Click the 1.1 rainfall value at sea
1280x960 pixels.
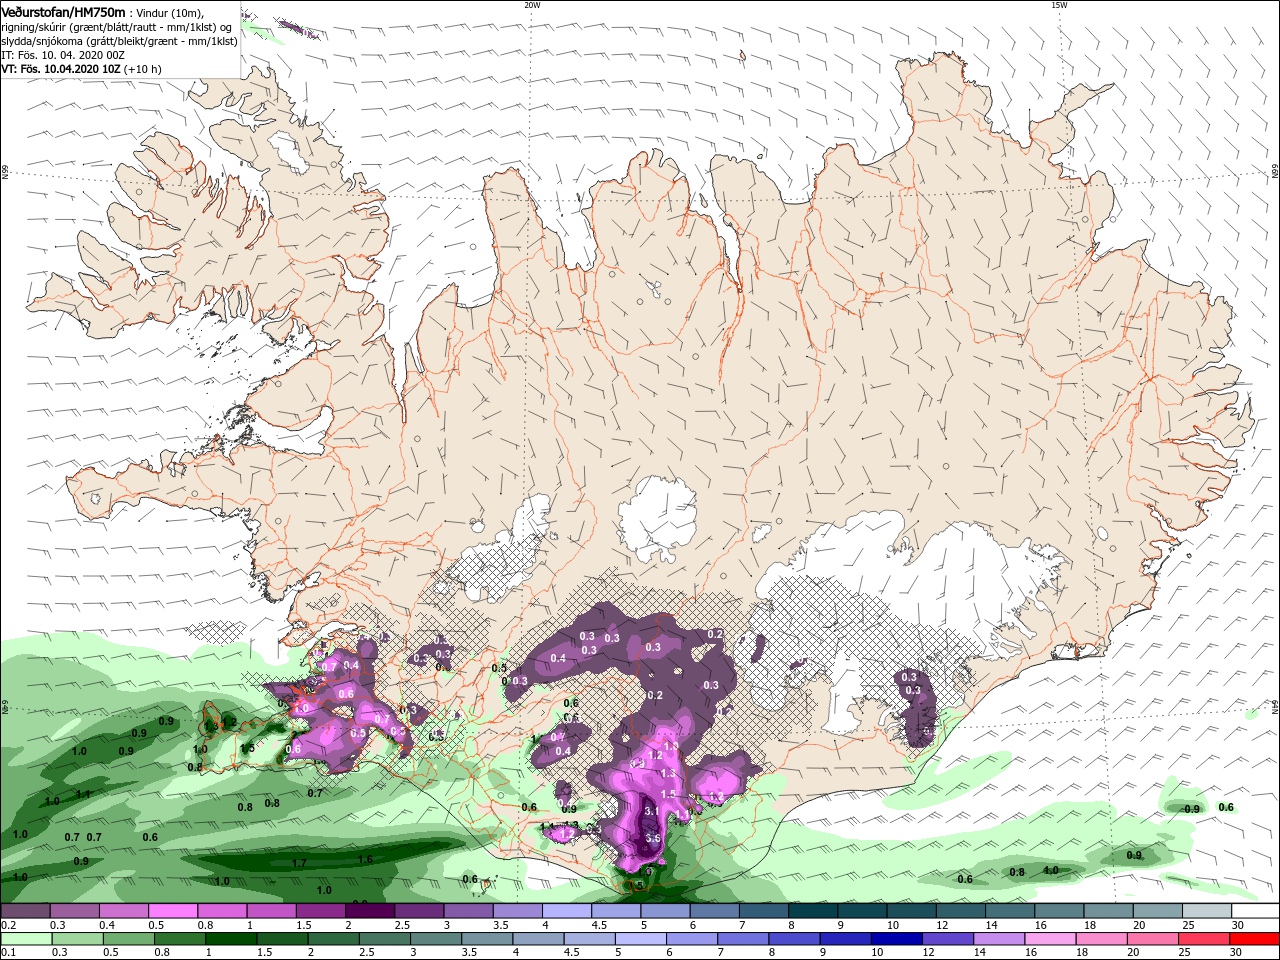pos(83,794)
